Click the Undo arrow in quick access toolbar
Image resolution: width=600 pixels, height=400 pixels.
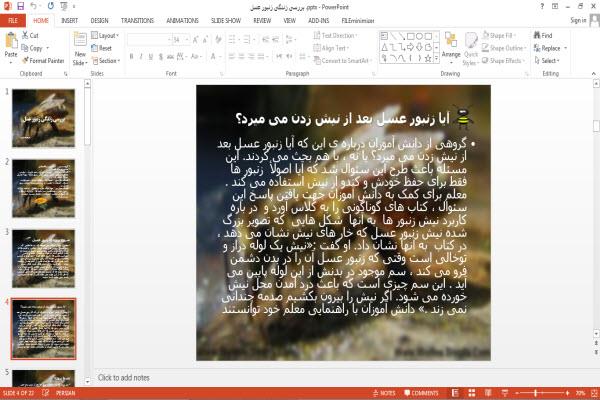click(34, 6)
